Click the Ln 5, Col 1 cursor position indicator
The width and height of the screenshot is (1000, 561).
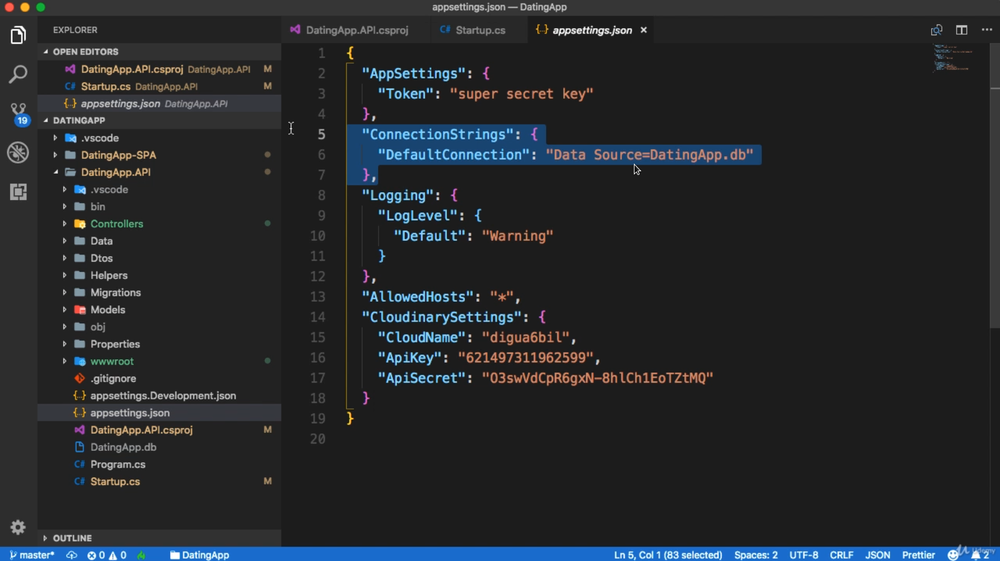(668, 555)
